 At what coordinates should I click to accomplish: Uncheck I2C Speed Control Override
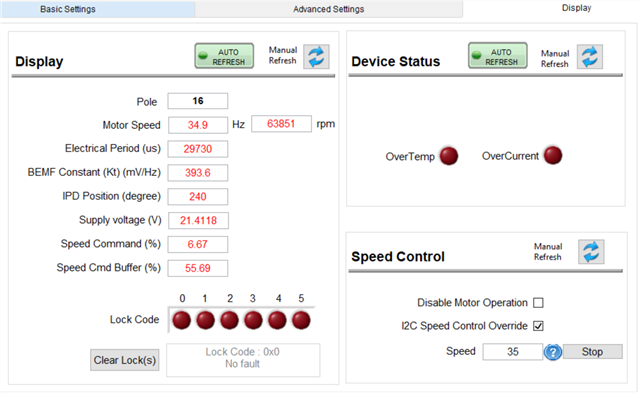tap(538, 326)
